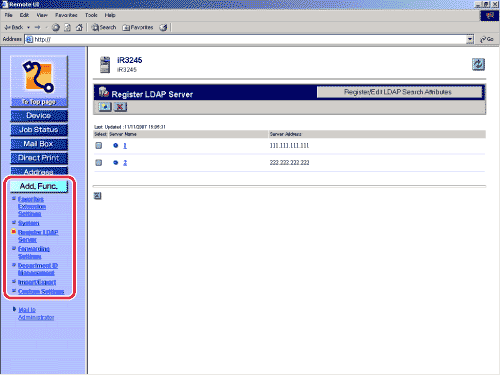Open the System link in sidebar

pos(28,223)
